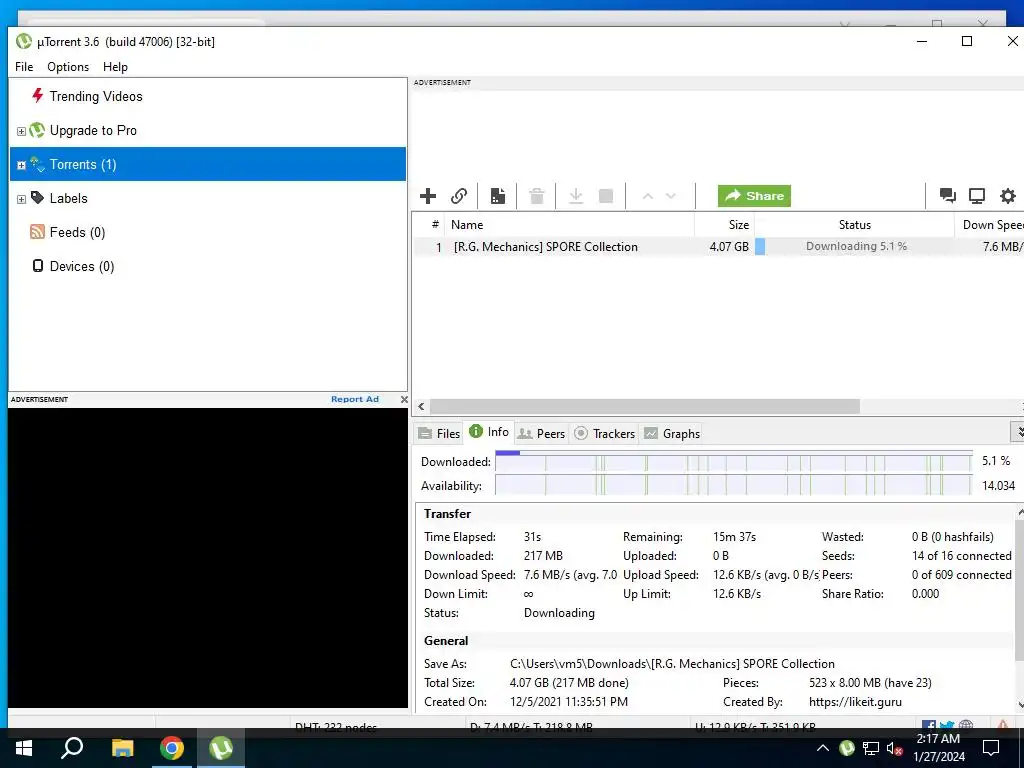Image resolution: width=1024 pixels, height=768 pixels.
Task: Click the Availability pieces bar
Action: (x=733, y=485)
